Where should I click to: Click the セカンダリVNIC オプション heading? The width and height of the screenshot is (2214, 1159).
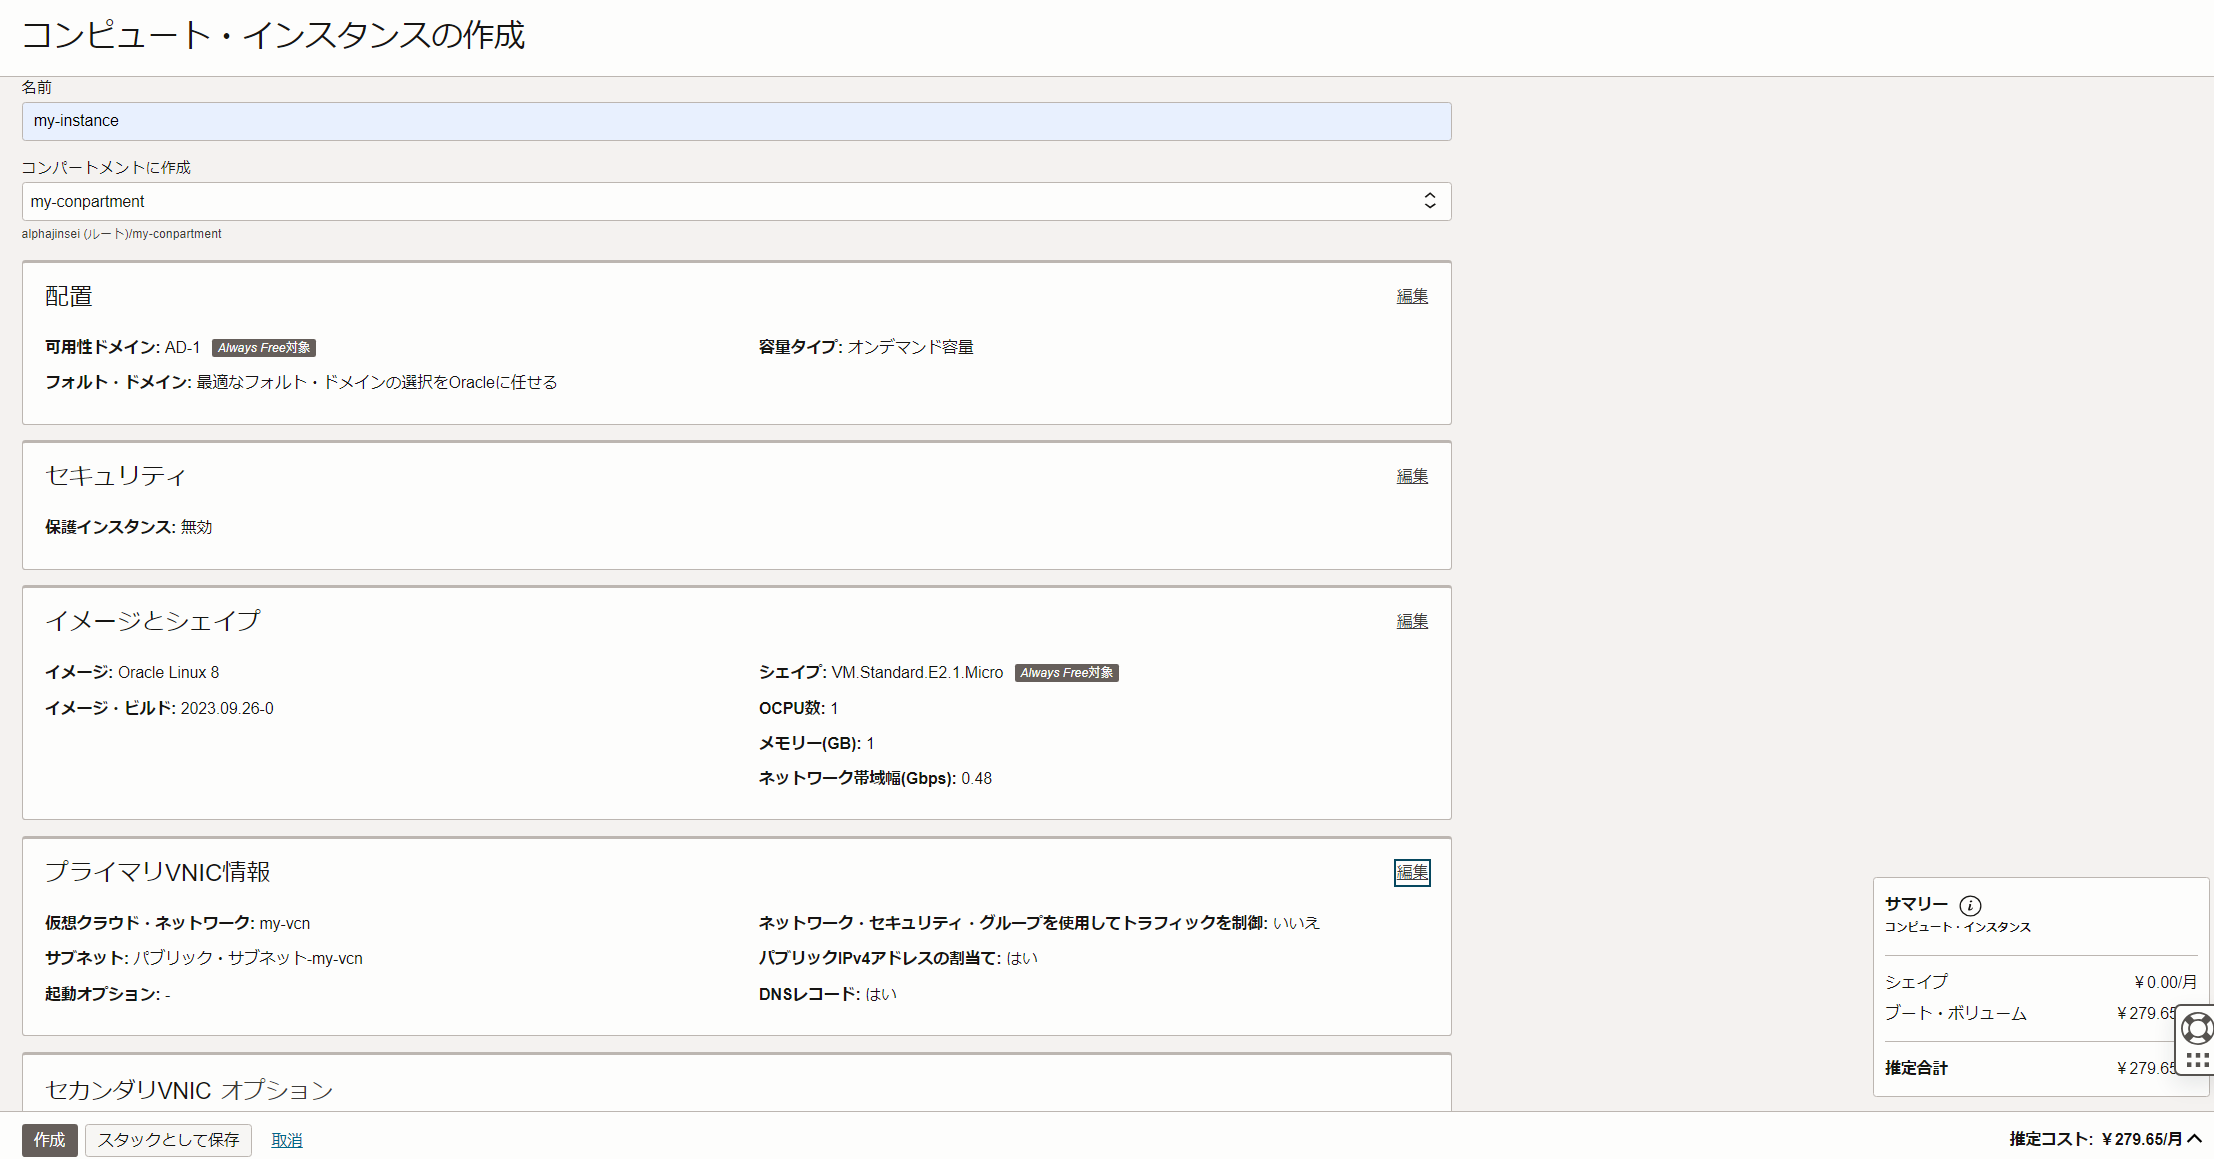(x=189, y=1090)
